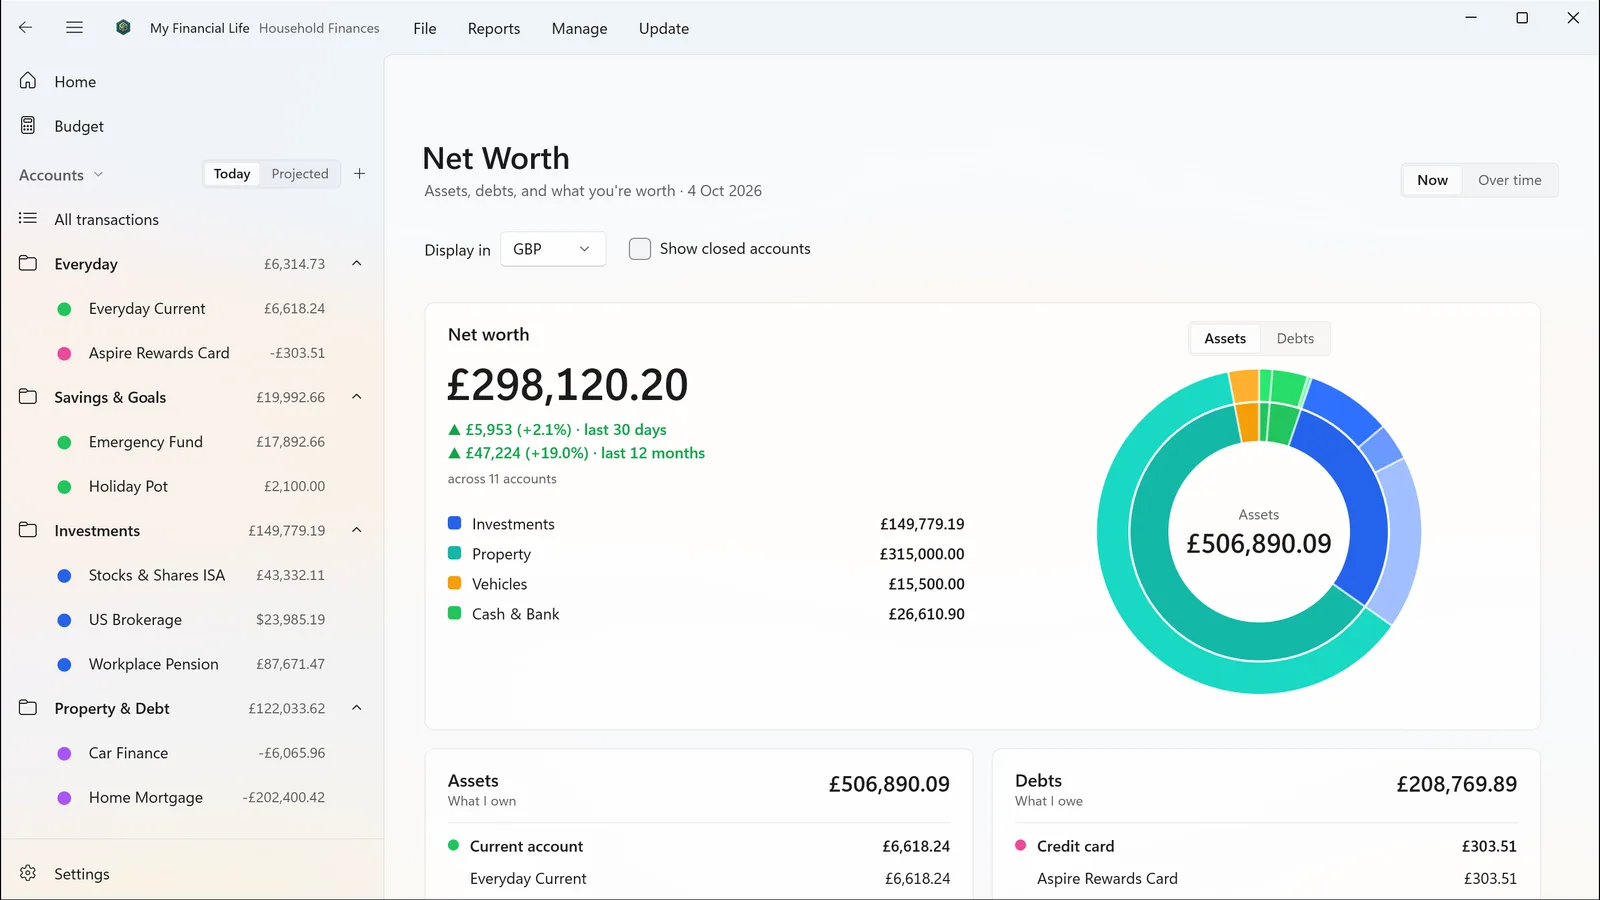The width and height of the screenshot is (1600, 900).
Task: Click the My Financial Life app logo
Action: [x=123, y=28]
